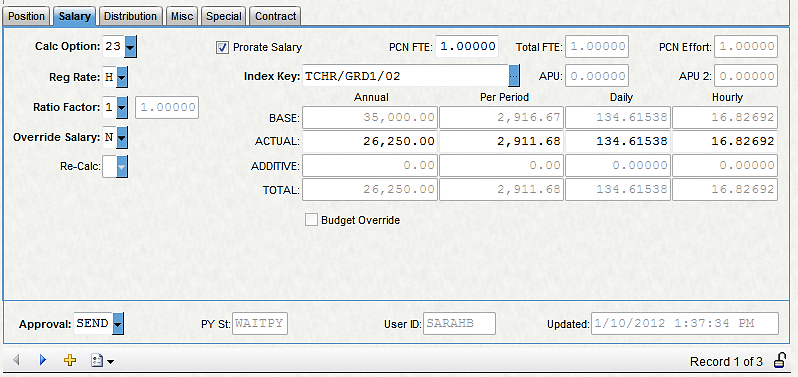The image size is (798, 377).
Task: Click the lock icon beside Record 1 of 3
Action: click(x=779, y=361)
